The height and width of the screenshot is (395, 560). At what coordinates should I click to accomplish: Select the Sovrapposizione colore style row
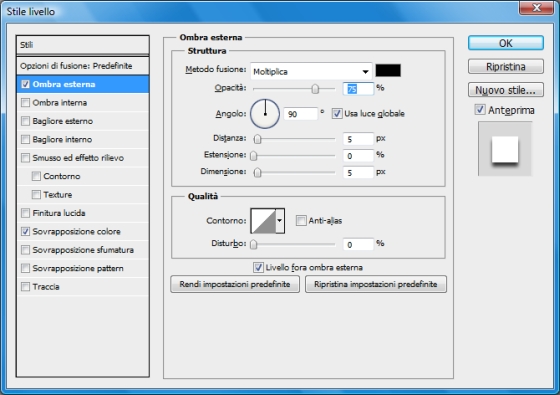click(82, 231)
